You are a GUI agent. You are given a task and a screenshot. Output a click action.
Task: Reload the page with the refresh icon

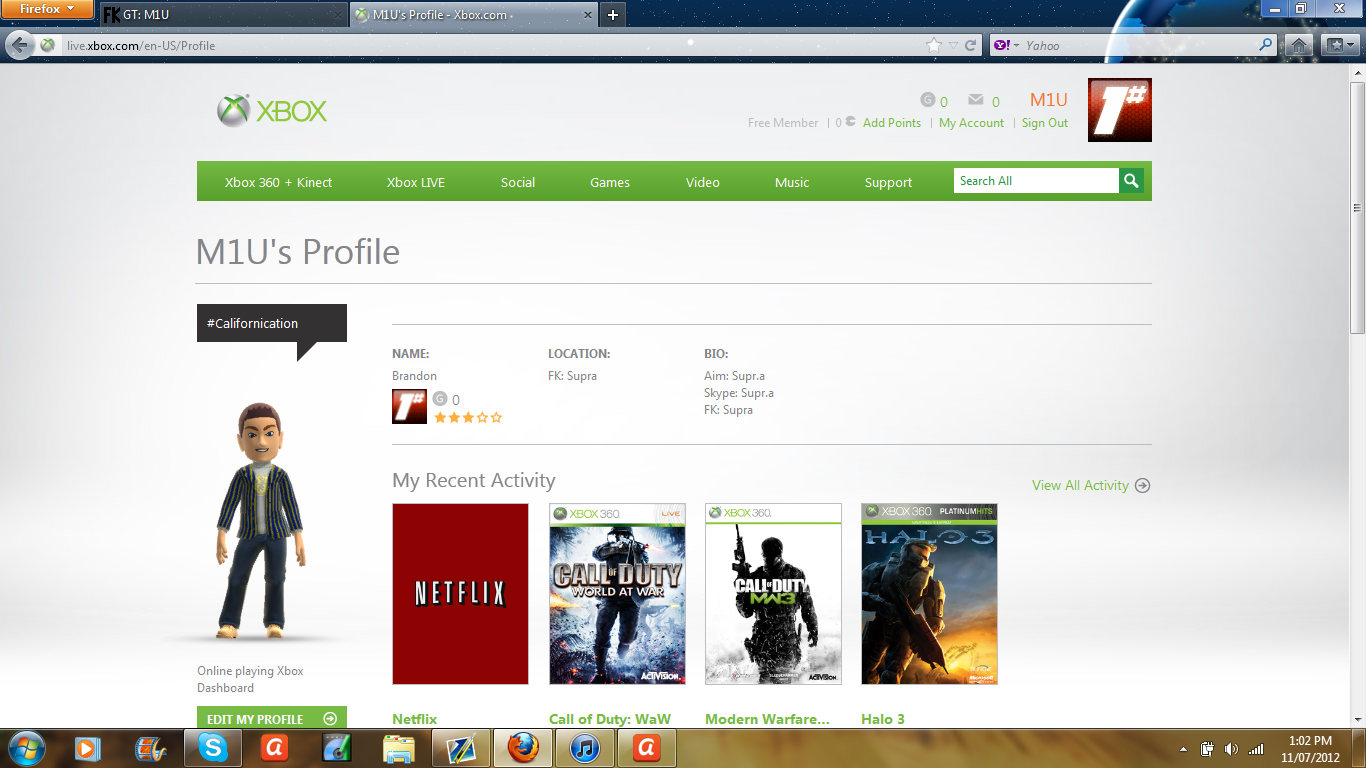[x=970, y=45]
